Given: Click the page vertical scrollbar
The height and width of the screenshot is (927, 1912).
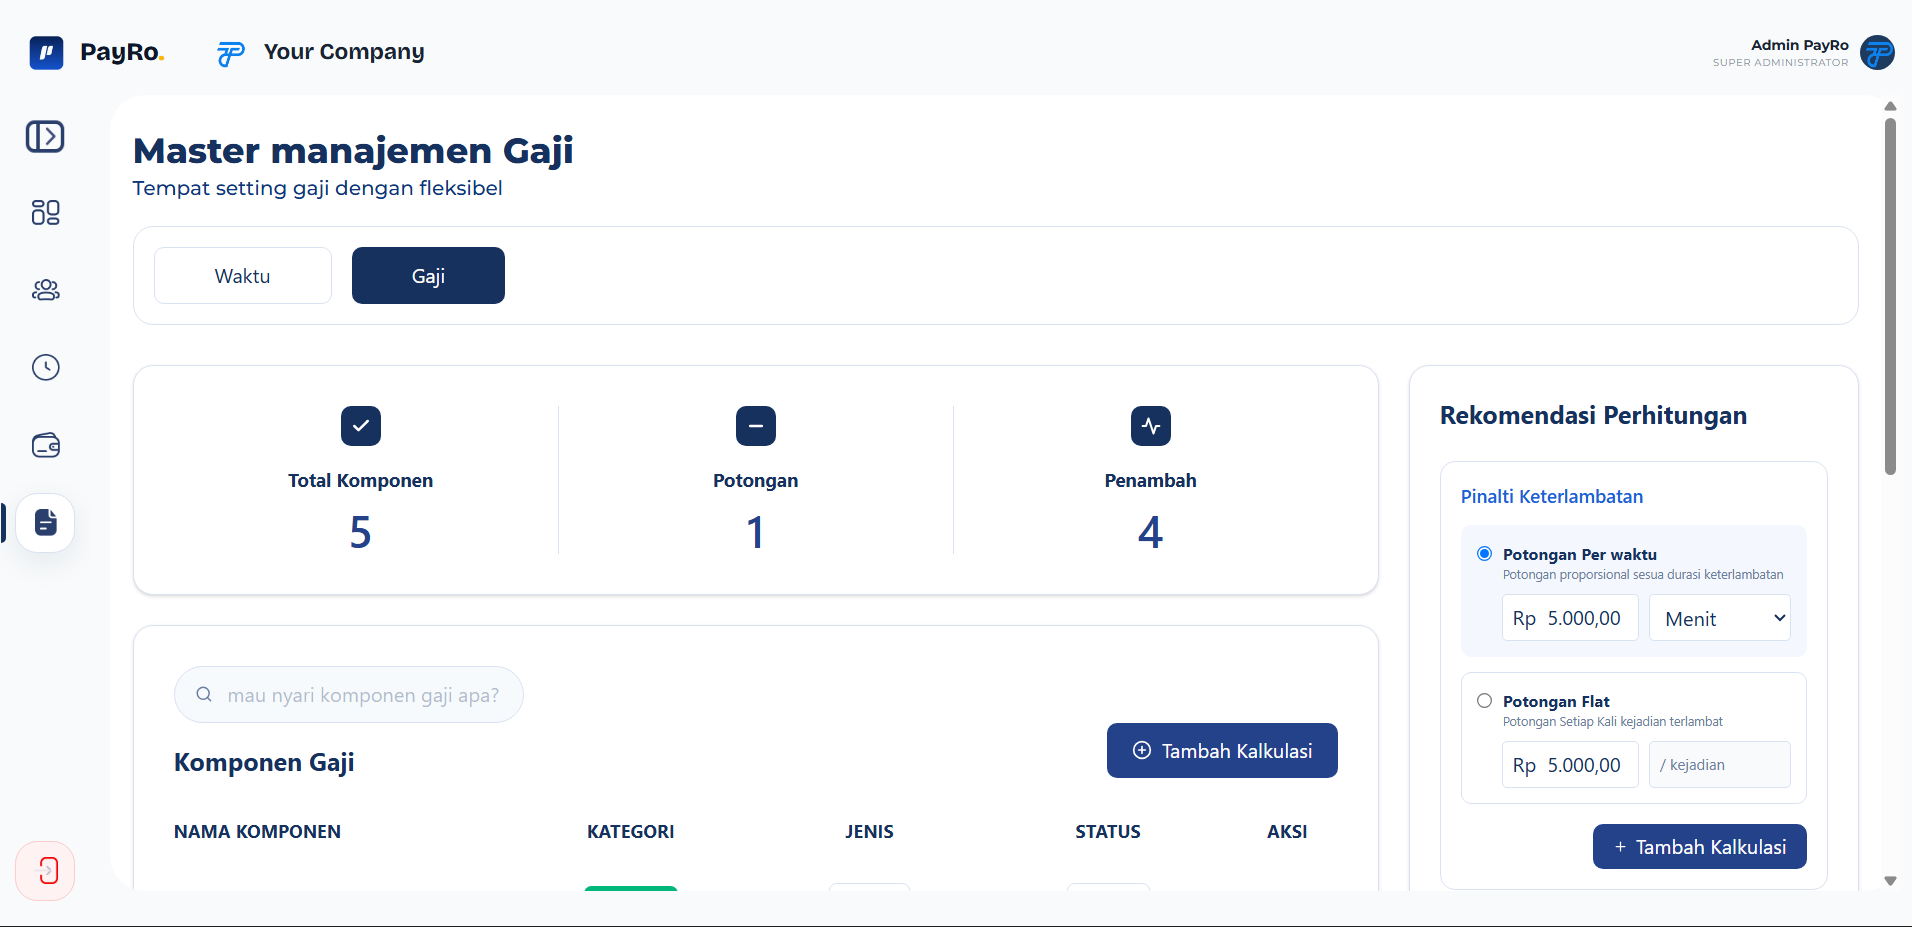Looking at the screenshot, I should point(1890,296).
